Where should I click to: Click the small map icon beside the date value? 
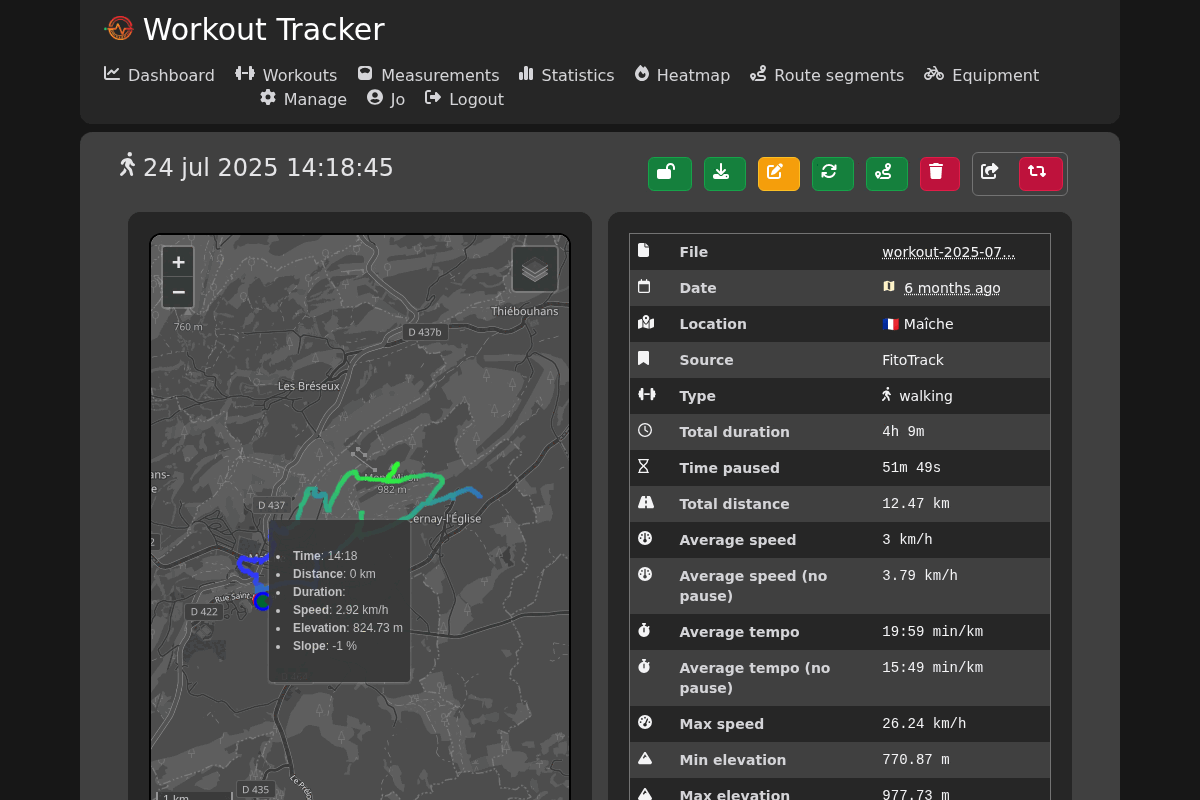(889, 287)
